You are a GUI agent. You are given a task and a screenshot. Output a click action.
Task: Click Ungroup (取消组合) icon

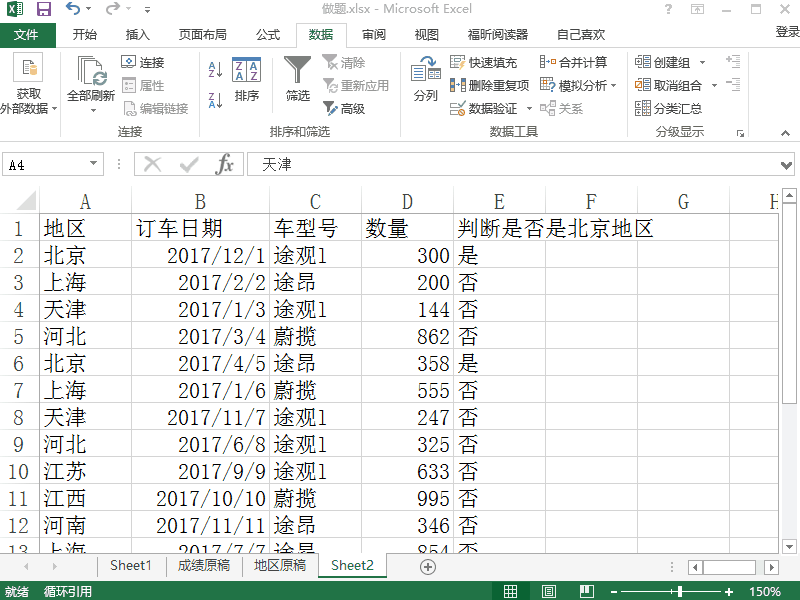click(x=642, y=85)
